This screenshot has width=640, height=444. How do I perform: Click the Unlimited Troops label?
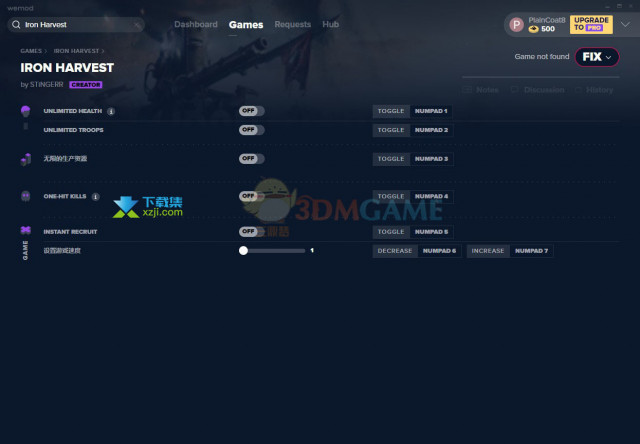(x=73, y=130)
